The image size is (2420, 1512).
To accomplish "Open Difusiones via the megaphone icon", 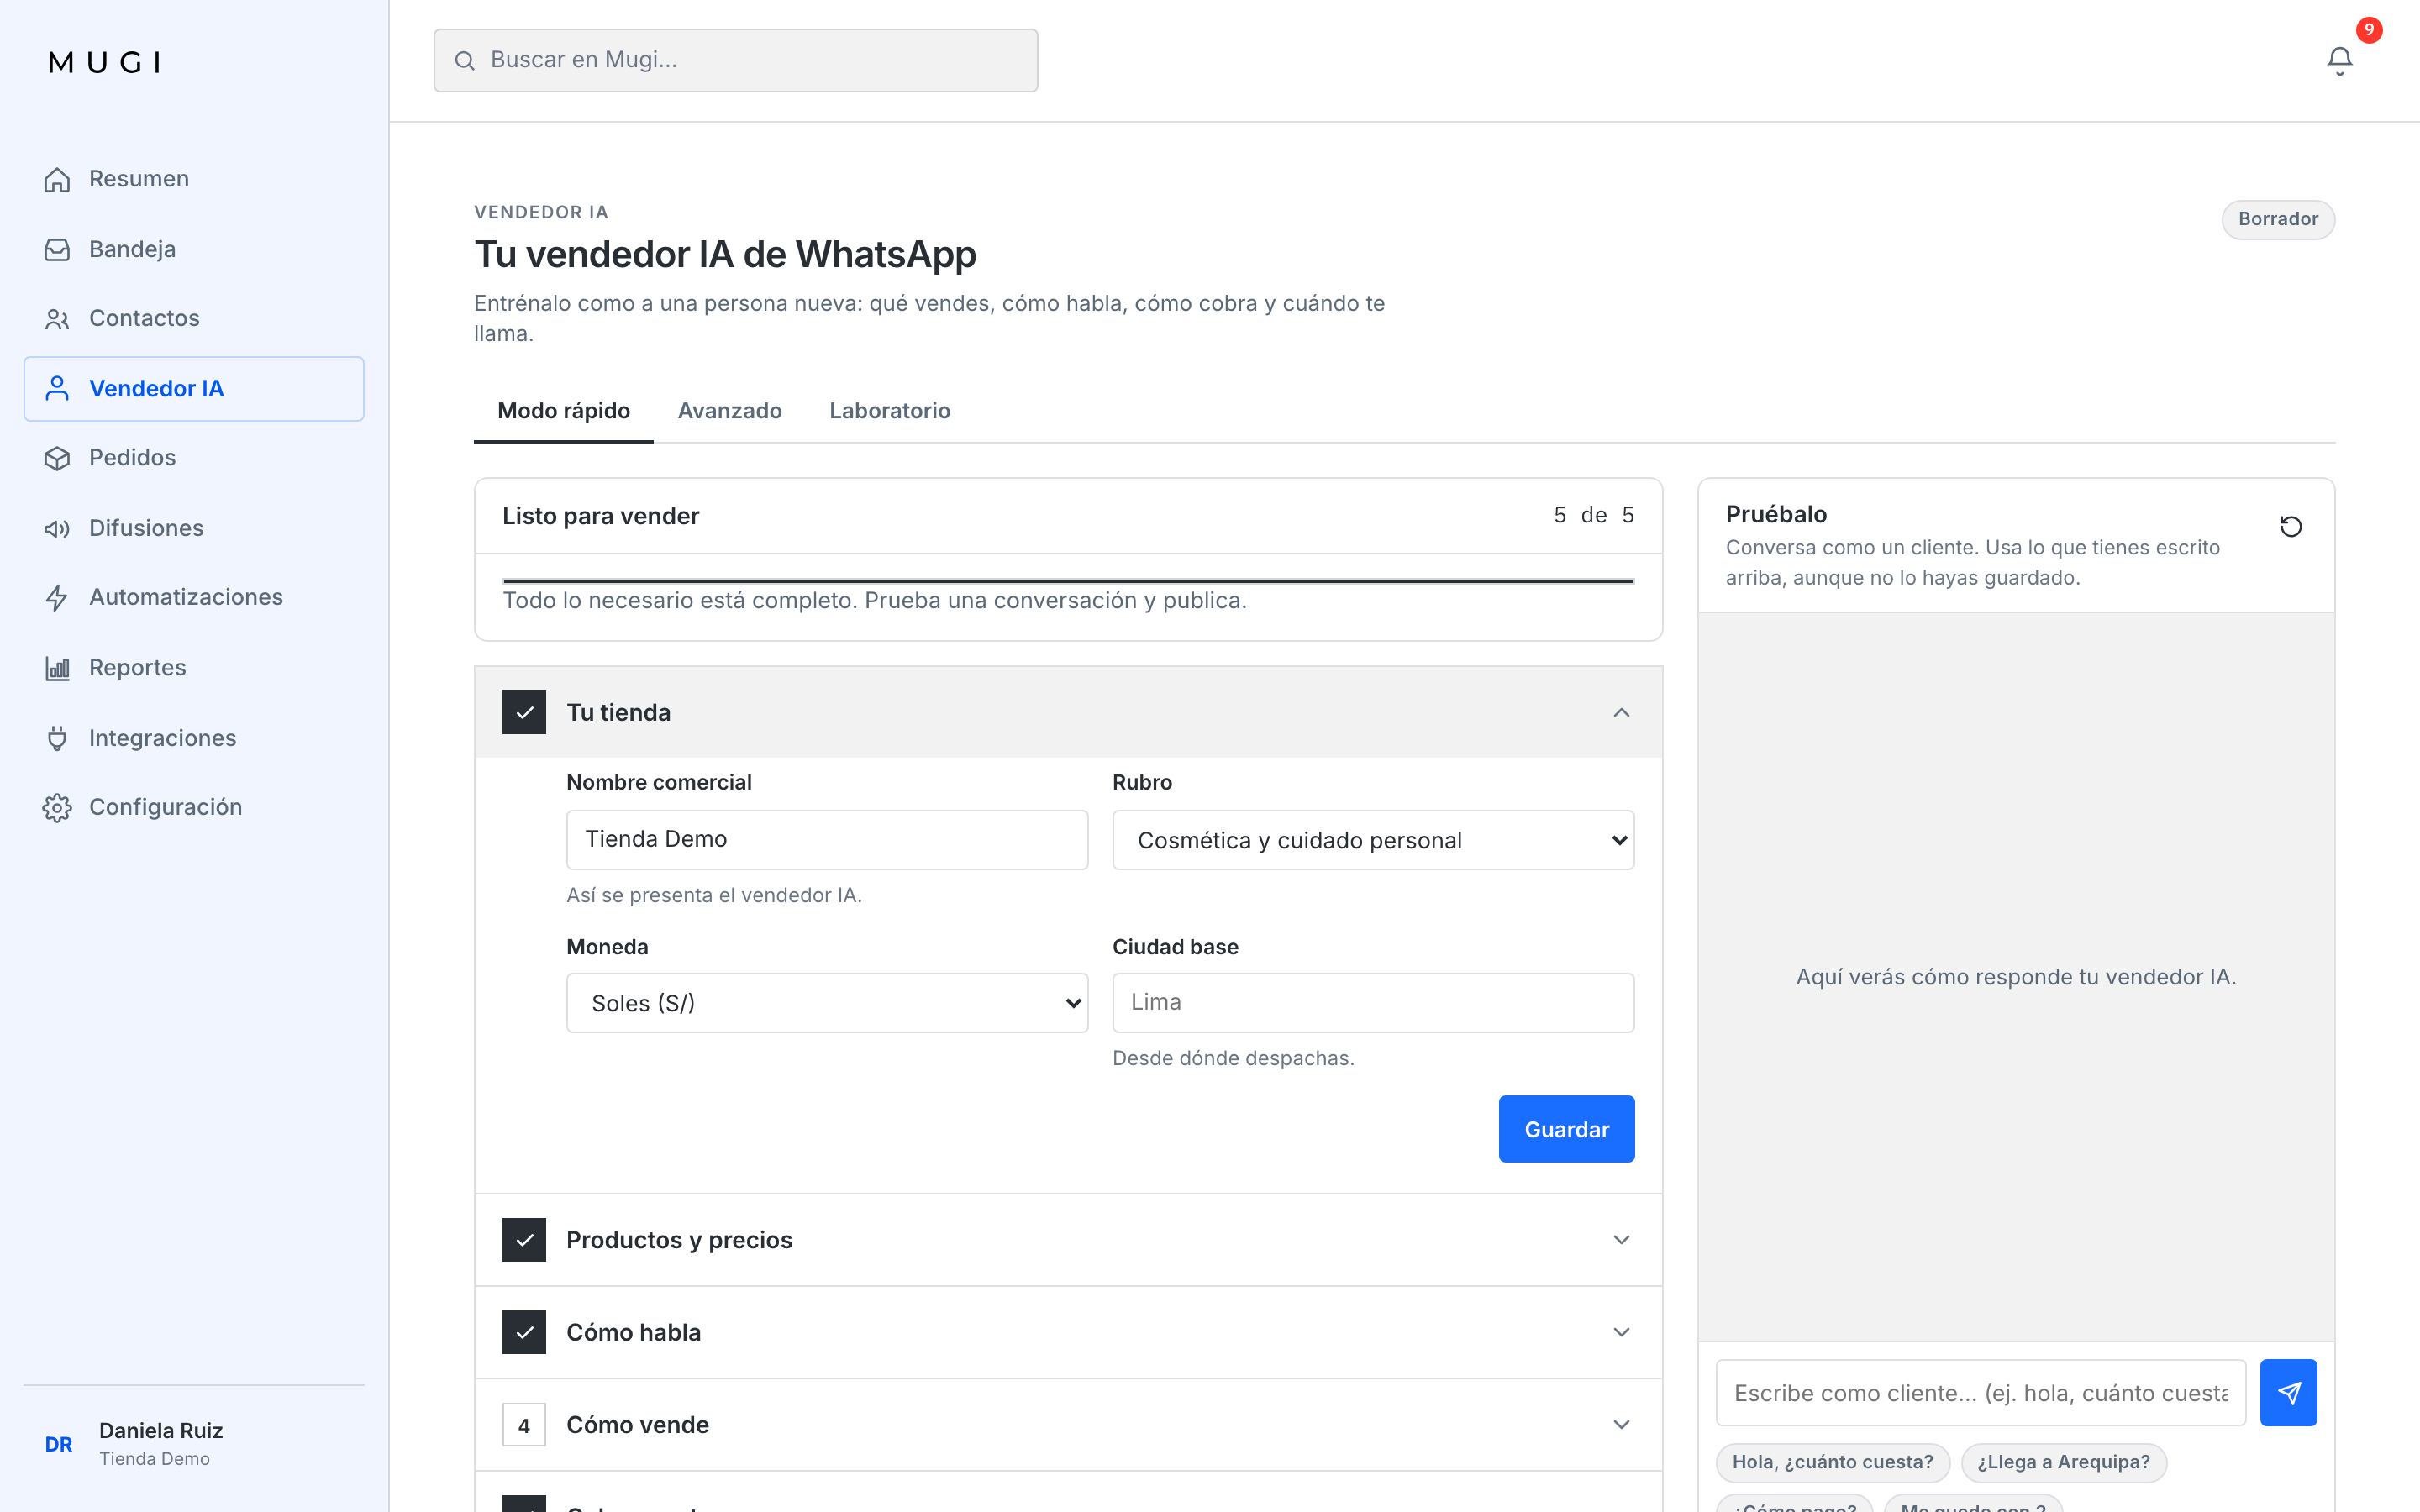I will (x=57, y=528).
